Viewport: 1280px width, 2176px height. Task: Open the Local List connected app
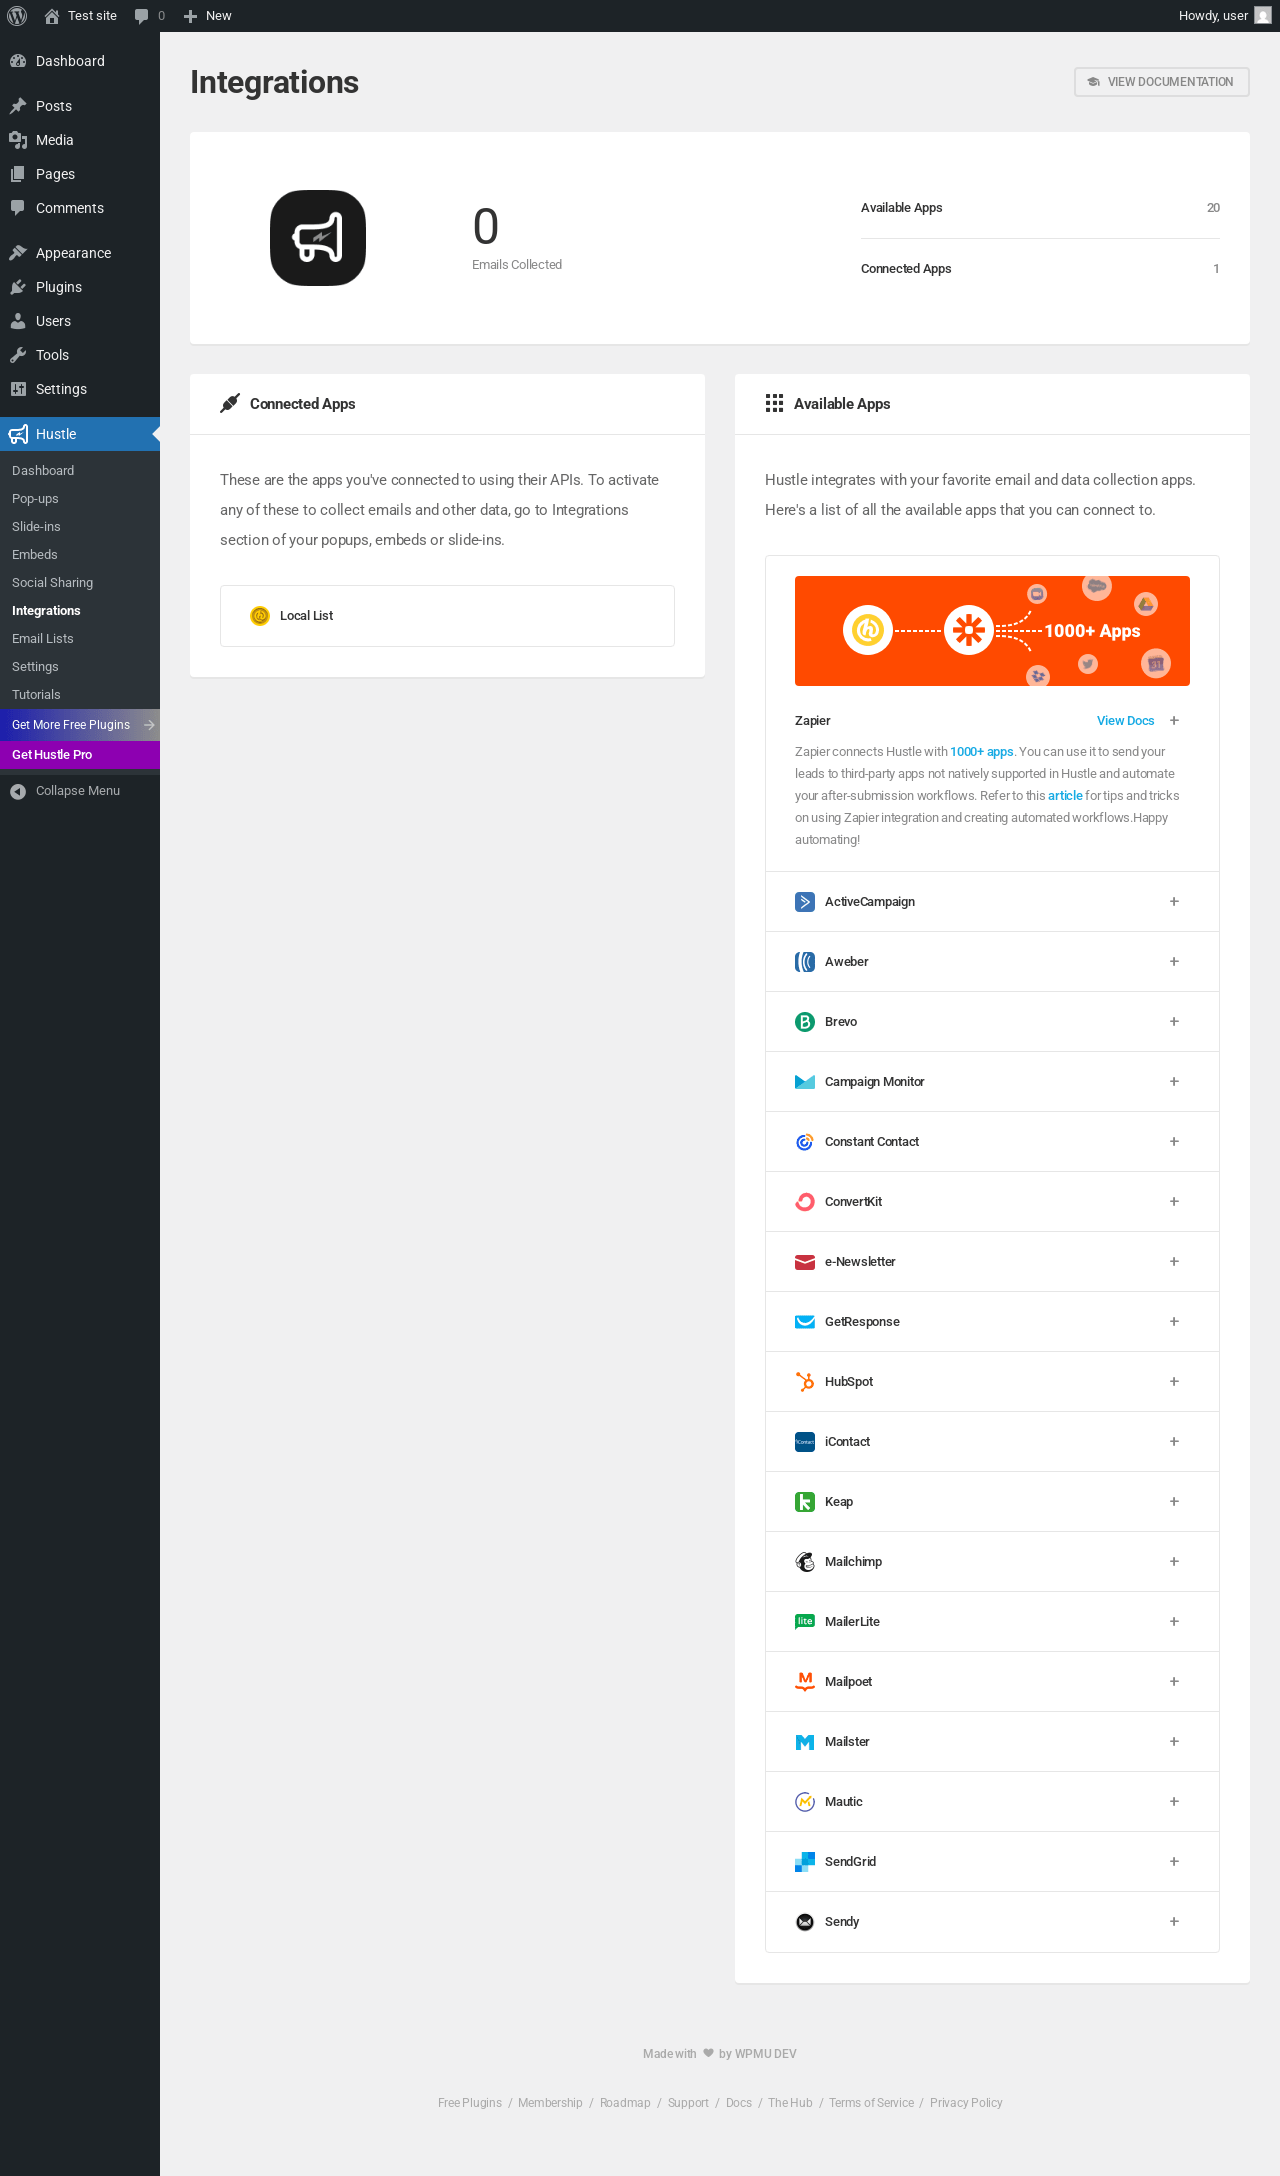pos(447,616)
